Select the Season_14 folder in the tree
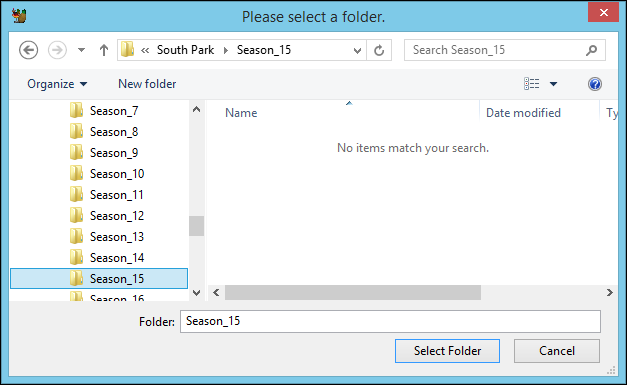This screenshot has width=627, height=385. (117, 258)
